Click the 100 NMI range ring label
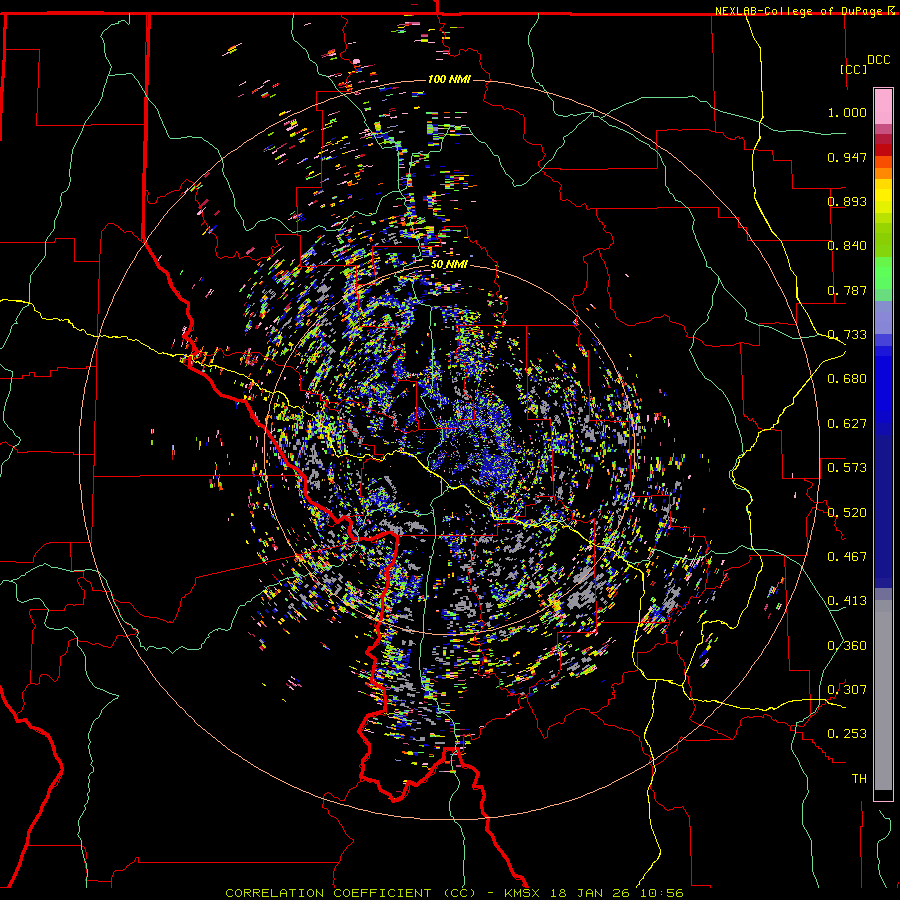Screen dimensions: 900x900 pyautogui.click(x=449, y=79)
